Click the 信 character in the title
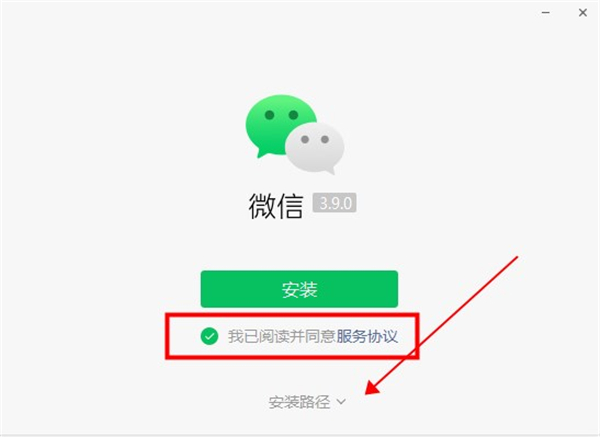 click(290, 205)
